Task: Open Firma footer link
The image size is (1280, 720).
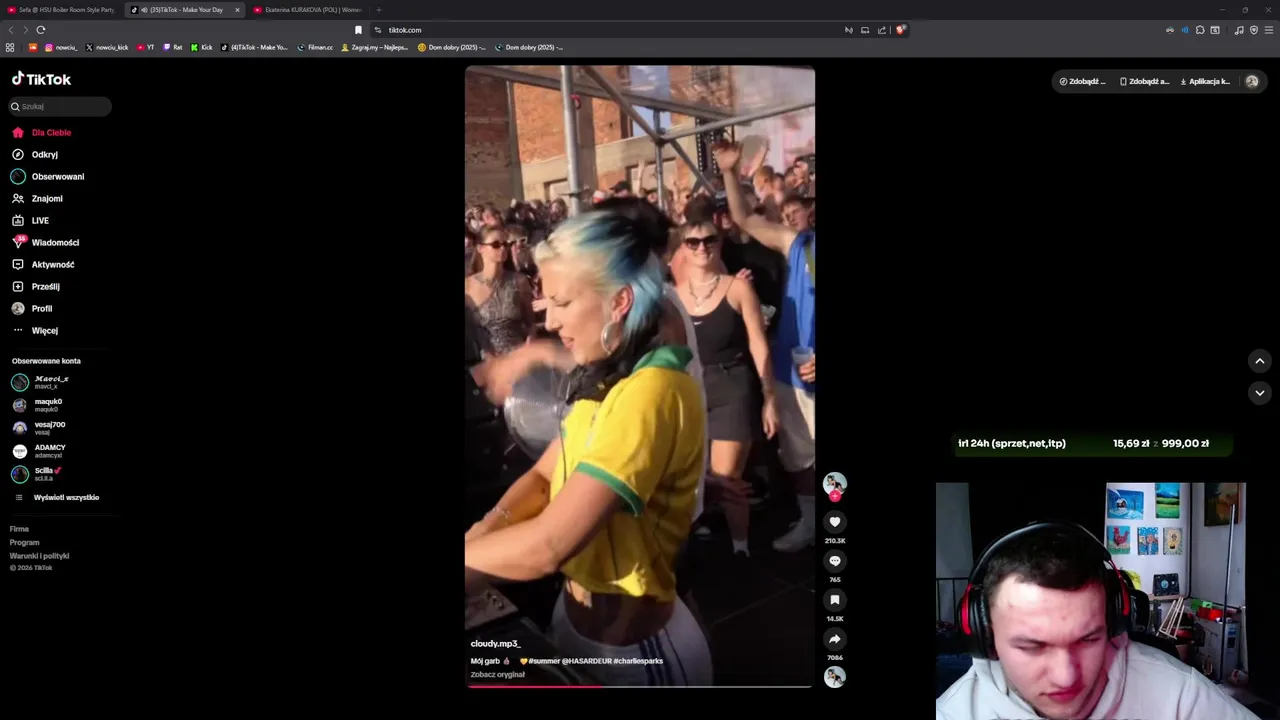Action: coord(19,529)
